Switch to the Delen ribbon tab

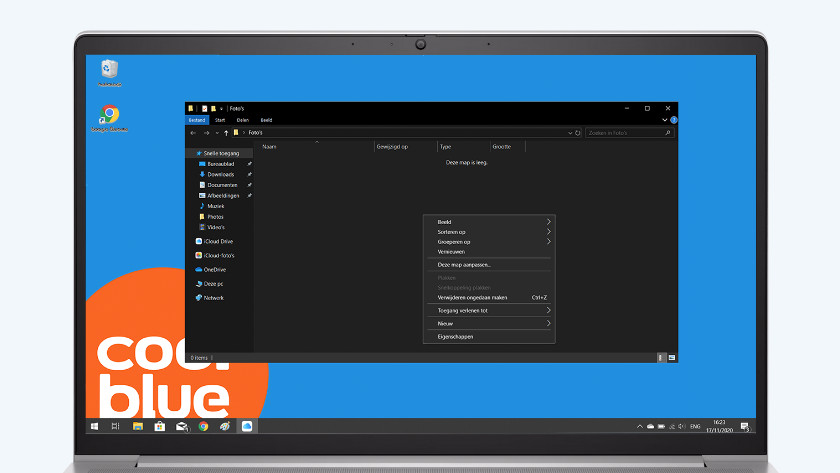(x=243, y=120)
